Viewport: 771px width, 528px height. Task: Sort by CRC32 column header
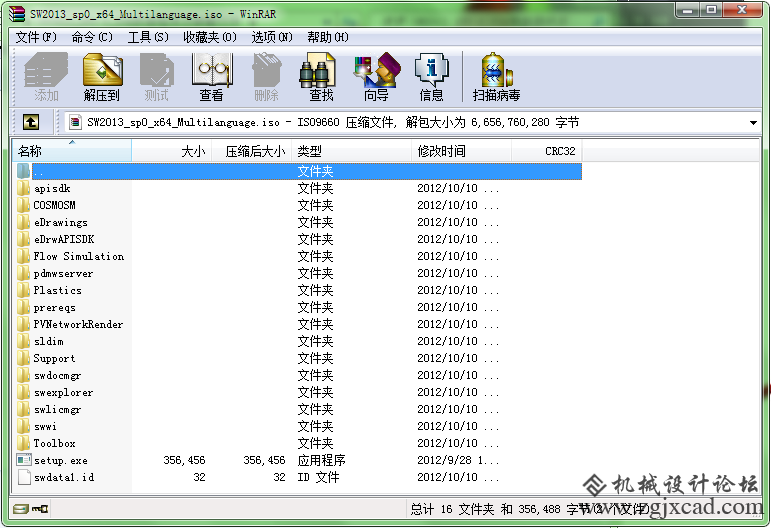[547, 151]
